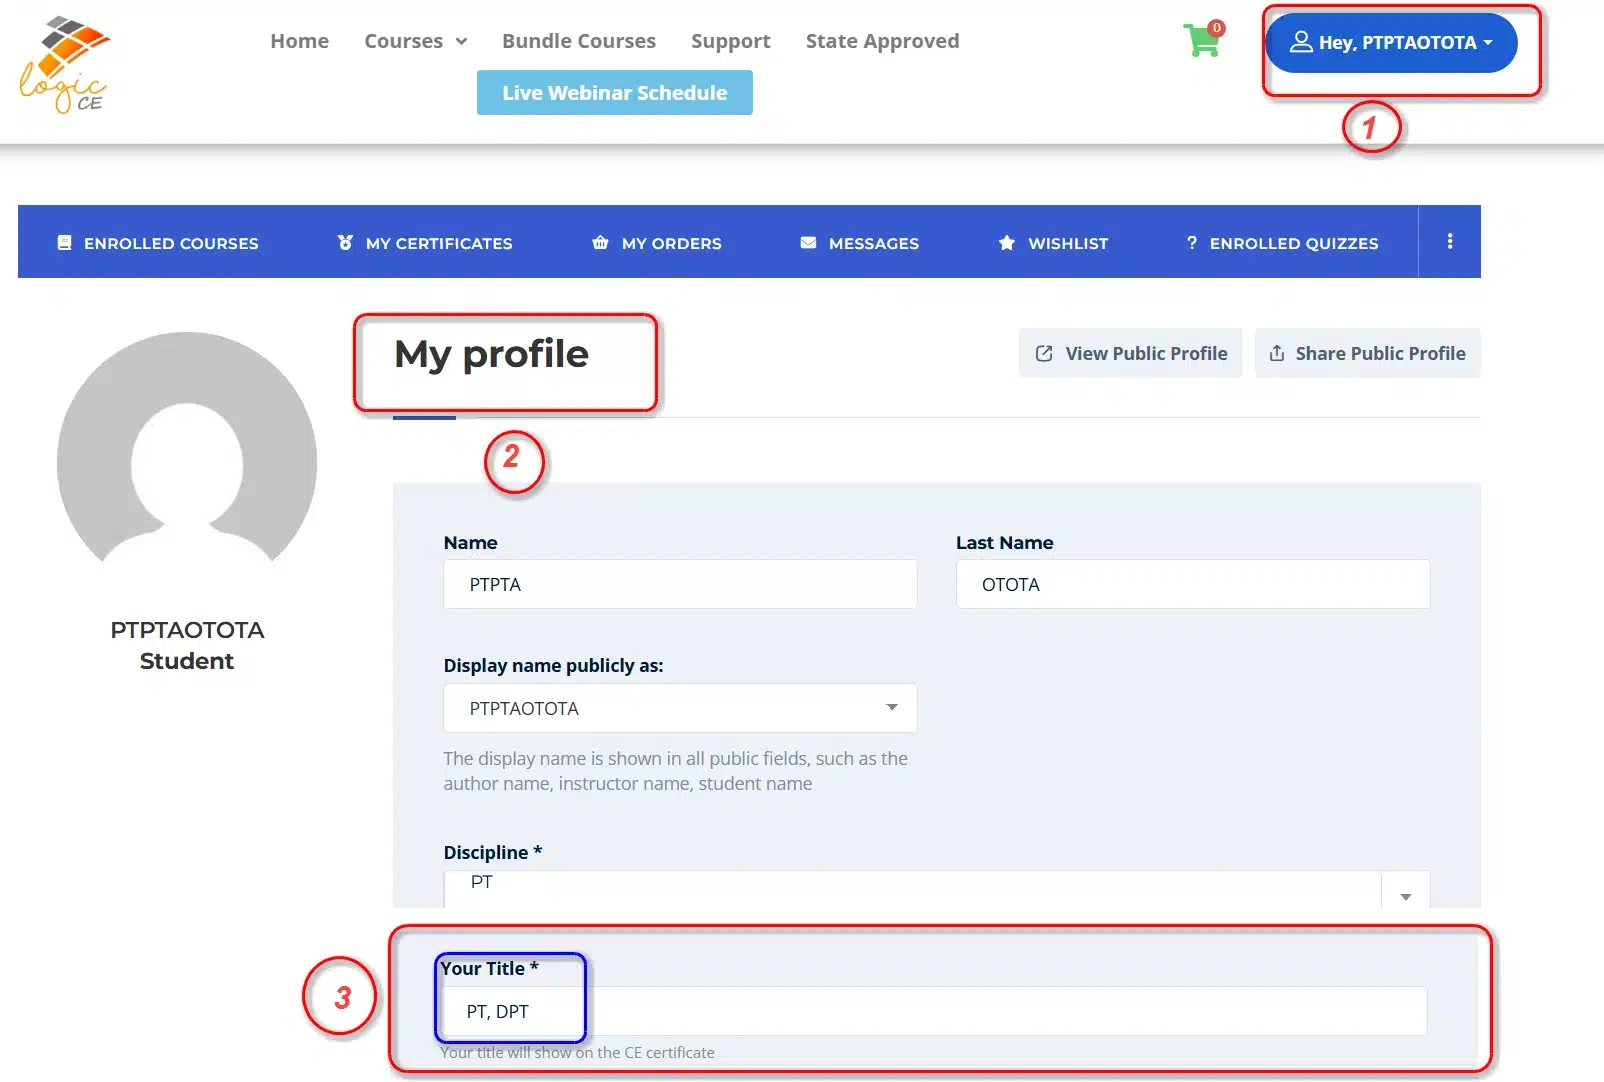The height and width of the screenshot is (1082, 1604).
Task: Click Share Public Profile button
Action: tap(1367, 353)
